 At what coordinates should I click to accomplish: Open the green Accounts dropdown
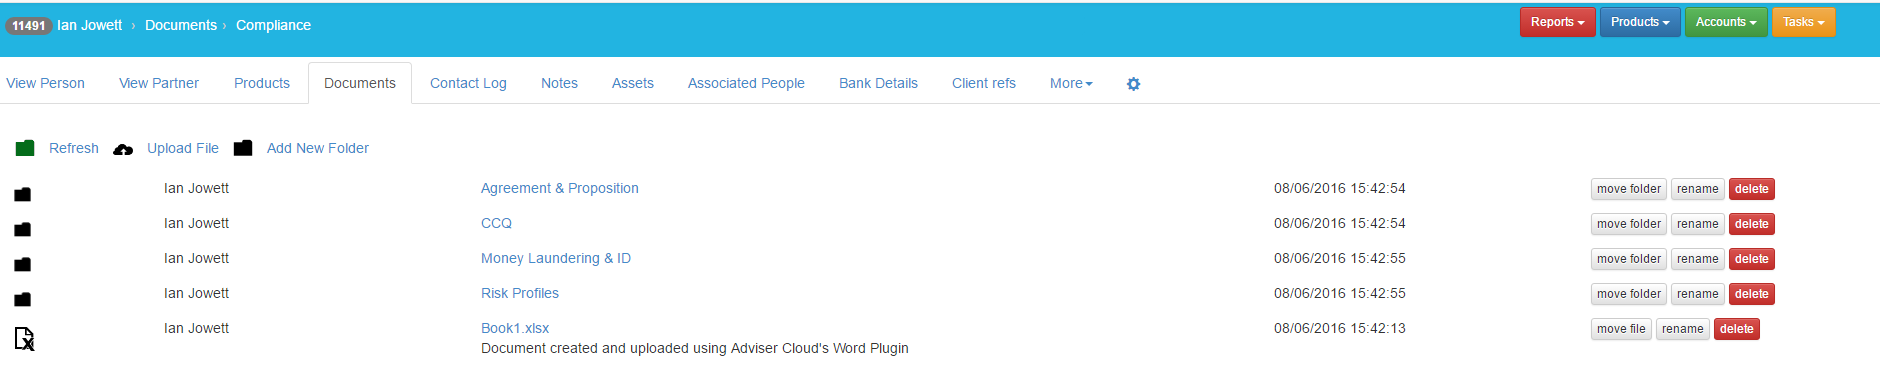click(1726, 22)
